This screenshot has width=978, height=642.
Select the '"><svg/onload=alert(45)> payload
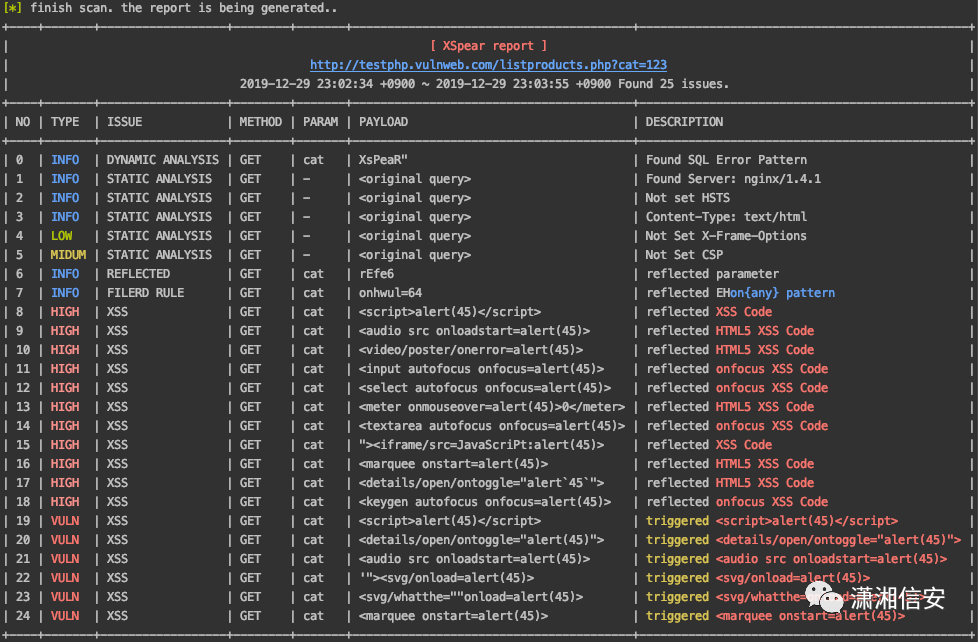(x=446, y=578)
